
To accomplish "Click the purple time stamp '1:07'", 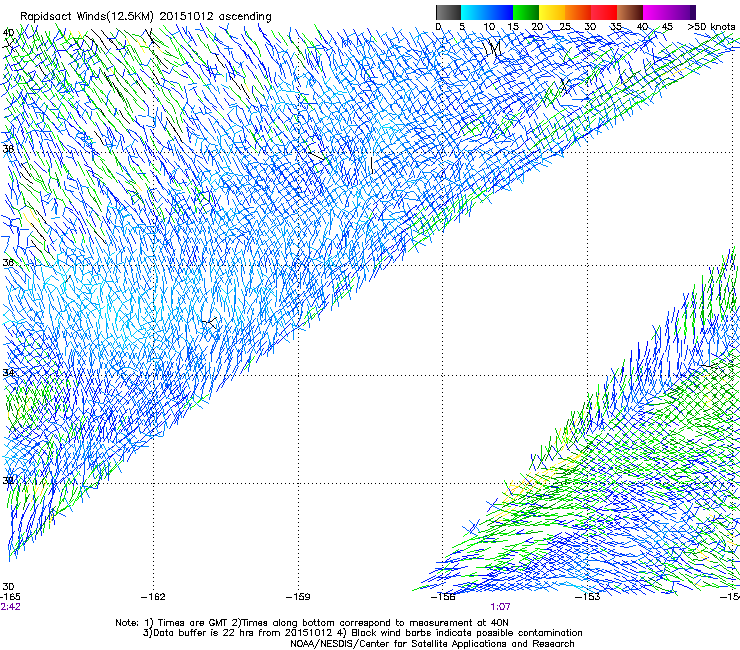I will 500,607.
